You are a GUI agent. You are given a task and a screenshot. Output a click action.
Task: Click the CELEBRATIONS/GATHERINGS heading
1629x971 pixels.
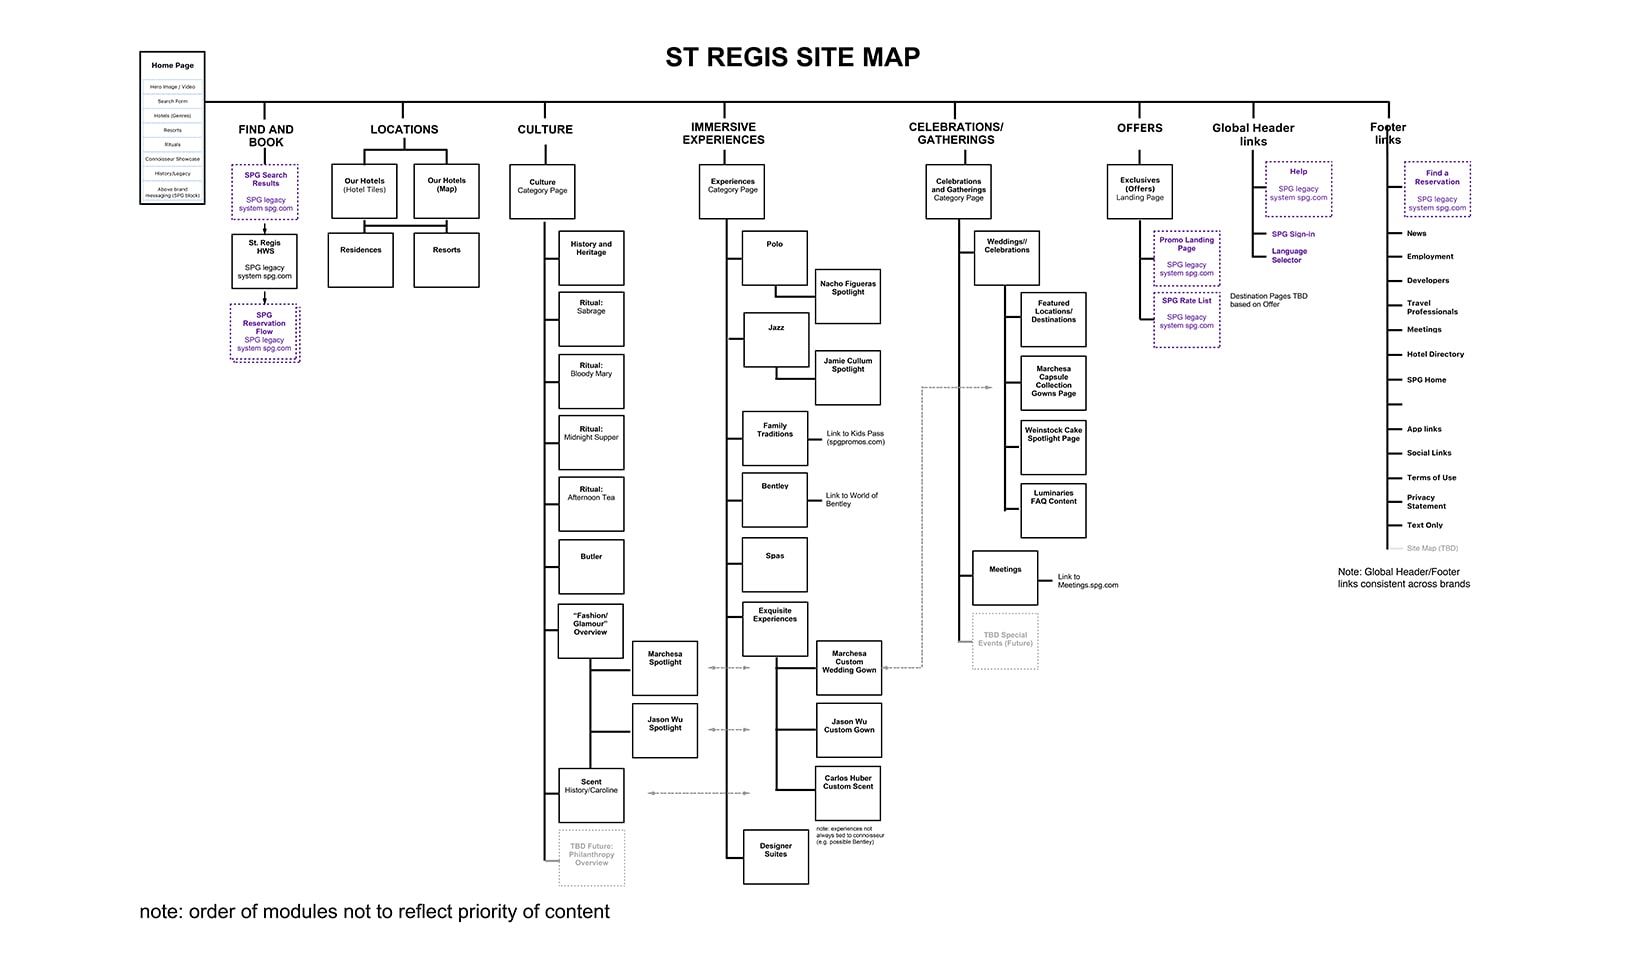click(x=956, y=134)
